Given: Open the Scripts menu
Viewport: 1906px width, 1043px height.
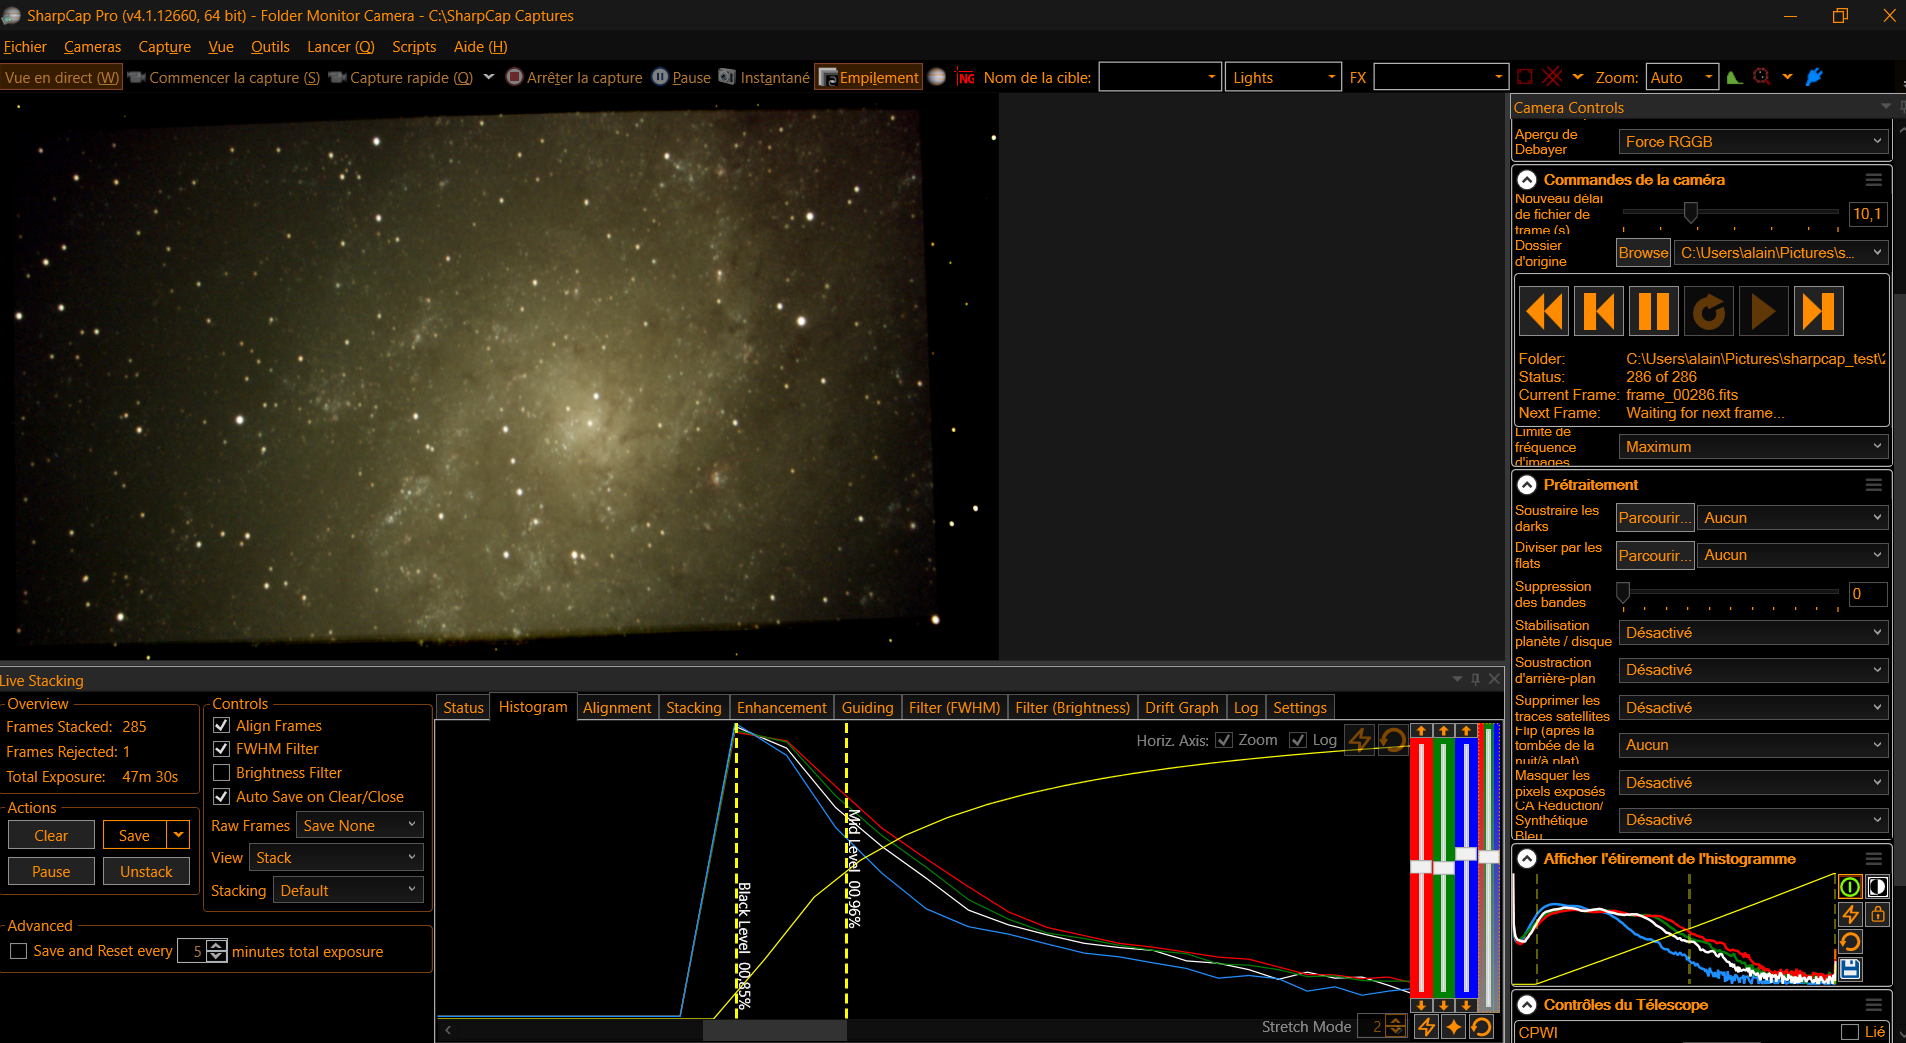Looking at the screenshot, I should pos(414,47).
